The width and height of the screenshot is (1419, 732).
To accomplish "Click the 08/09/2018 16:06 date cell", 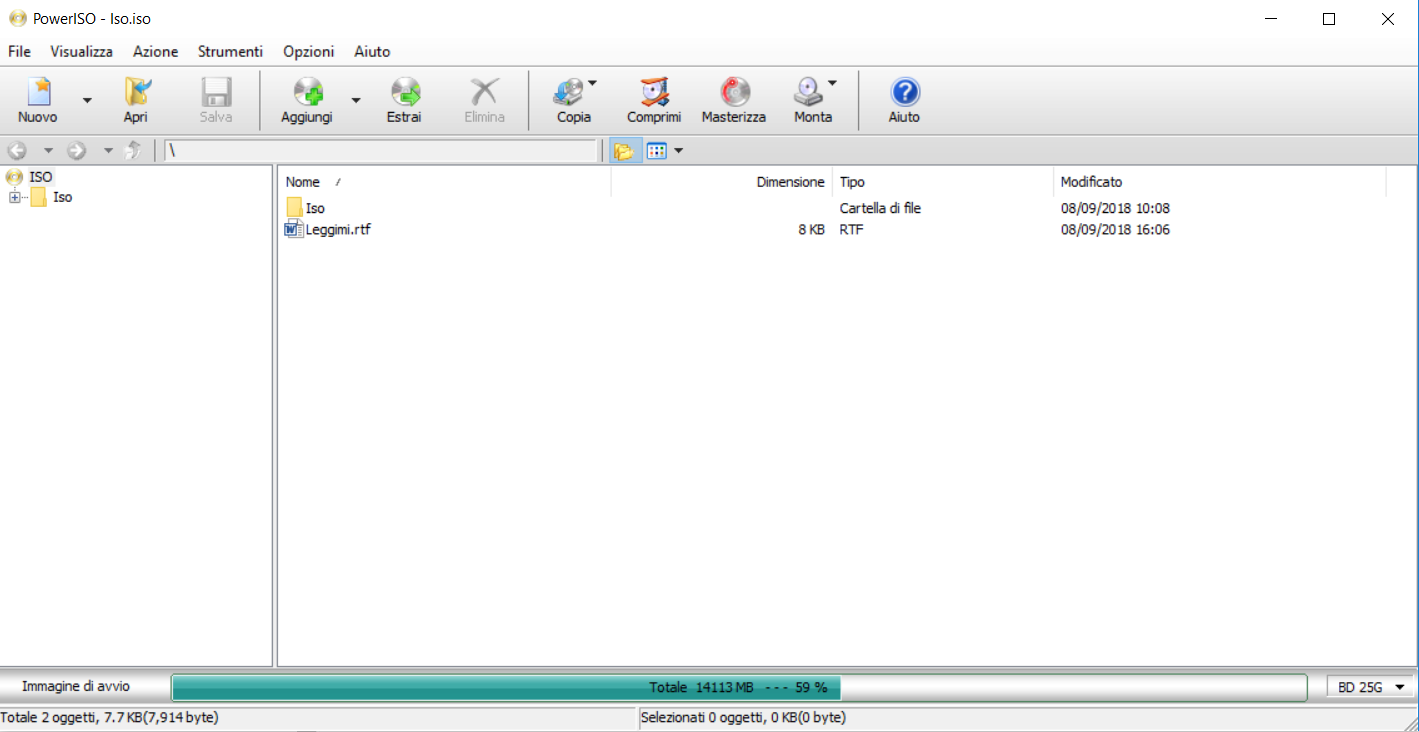I will point(1115,229).
